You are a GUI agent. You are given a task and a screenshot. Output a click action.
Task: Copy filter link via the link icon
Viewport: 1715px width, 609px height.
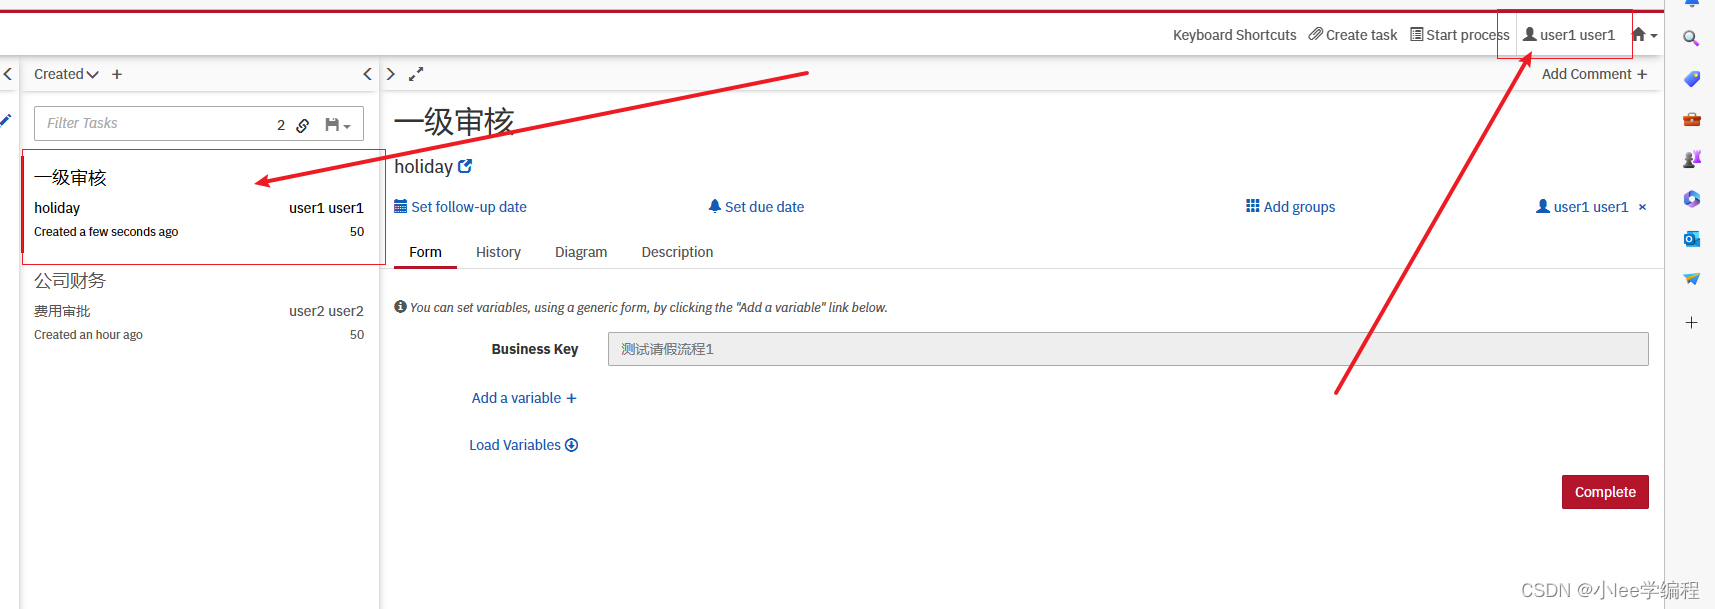click(x=302, y=125)
